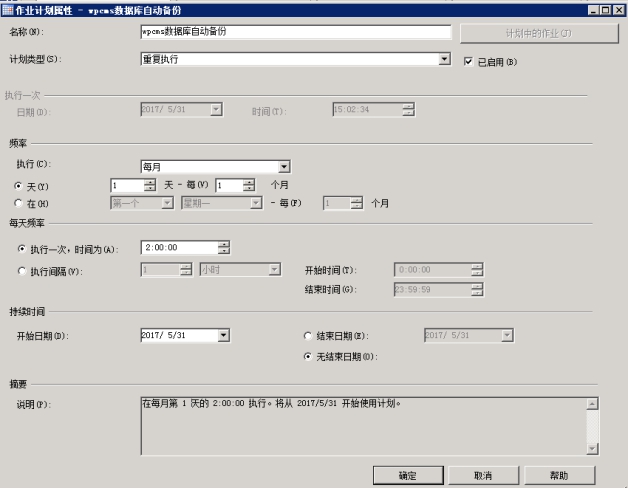
Task: Click the description box scrollbar down arrow
Action: click(591, 449)
